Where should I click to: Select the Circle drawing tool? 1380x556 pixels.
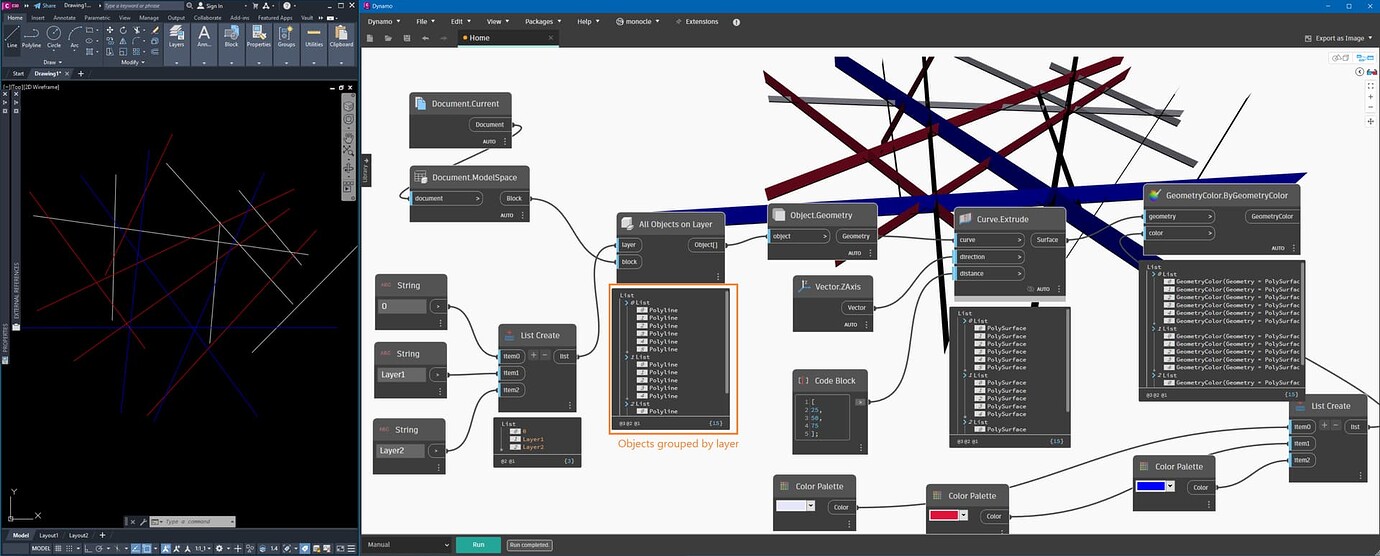pyautogui.click(x=54, y=36)
